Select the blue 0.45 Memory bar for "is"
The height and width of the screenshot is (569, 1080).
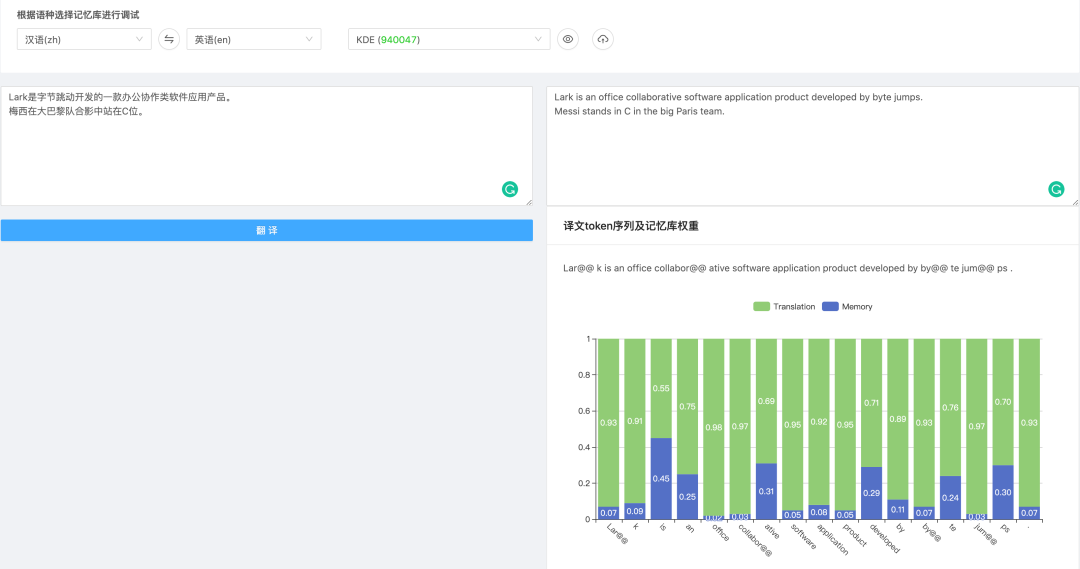coord(661,478)
